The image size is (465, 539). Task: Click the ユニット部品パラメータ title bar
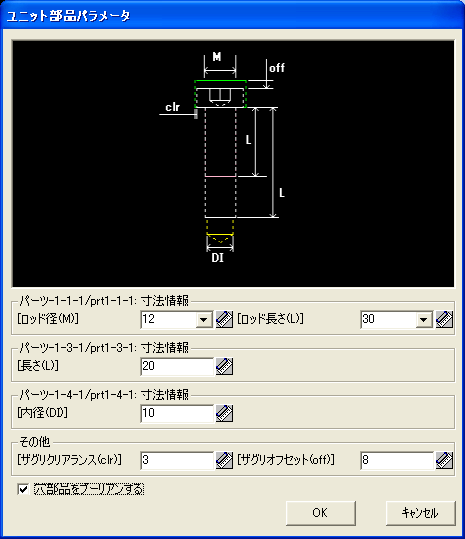point(232,16)
